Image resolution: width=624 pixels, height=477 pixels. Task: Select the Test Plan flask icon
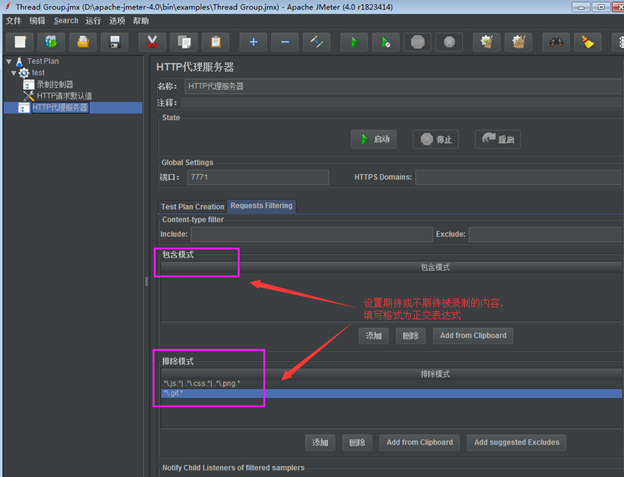click(19, 61)
